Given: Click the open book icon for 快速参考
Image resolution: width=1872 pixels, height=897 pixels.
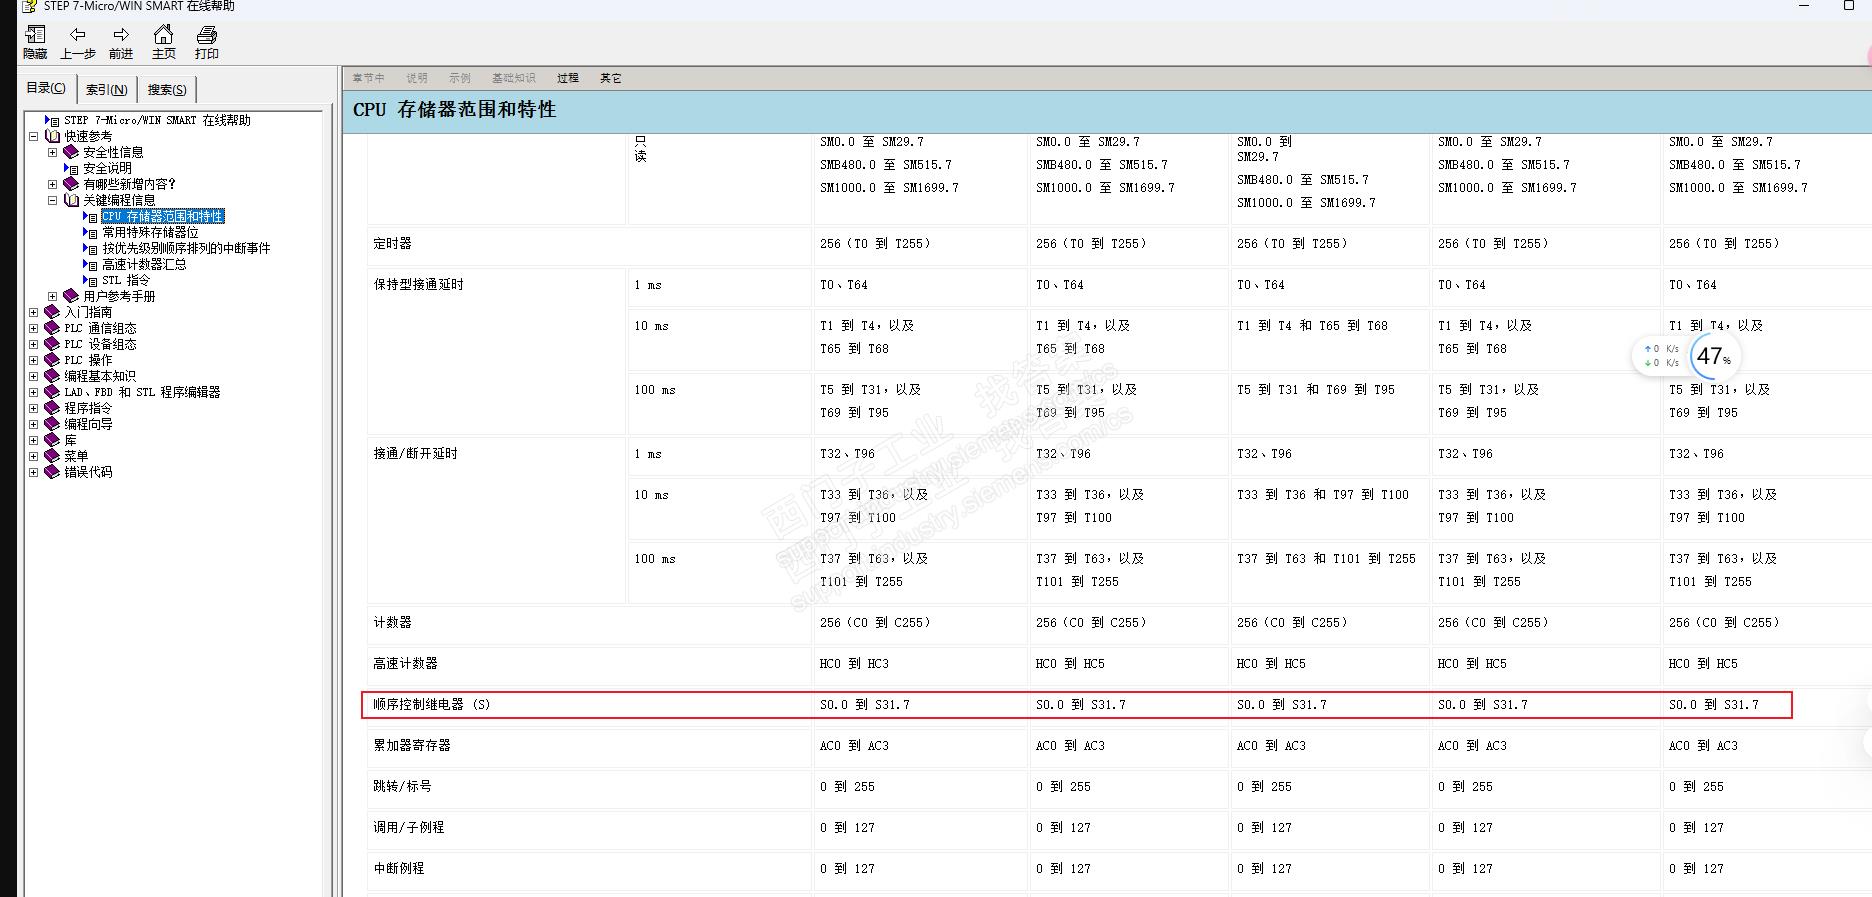Looking at the screenshot, I should click(53, 136).
